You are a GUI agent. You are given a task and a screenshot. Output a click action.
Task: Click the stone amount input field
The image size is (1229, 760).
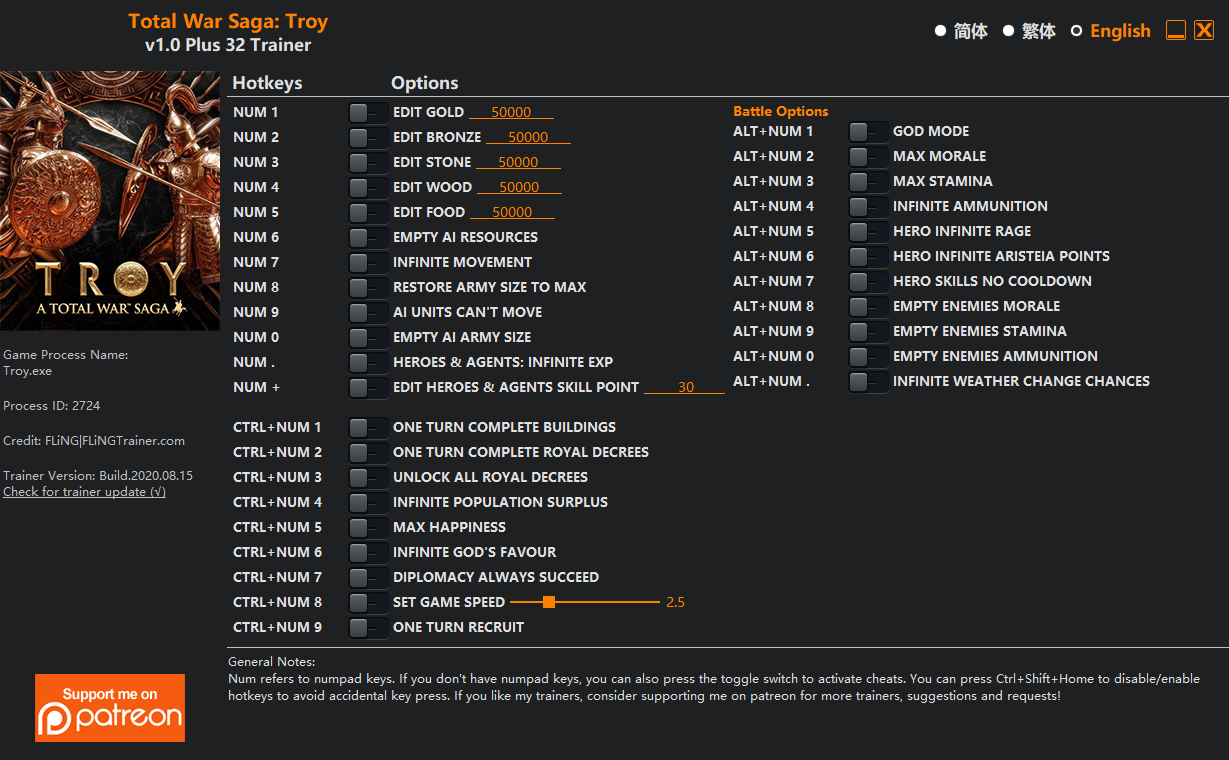518,162
